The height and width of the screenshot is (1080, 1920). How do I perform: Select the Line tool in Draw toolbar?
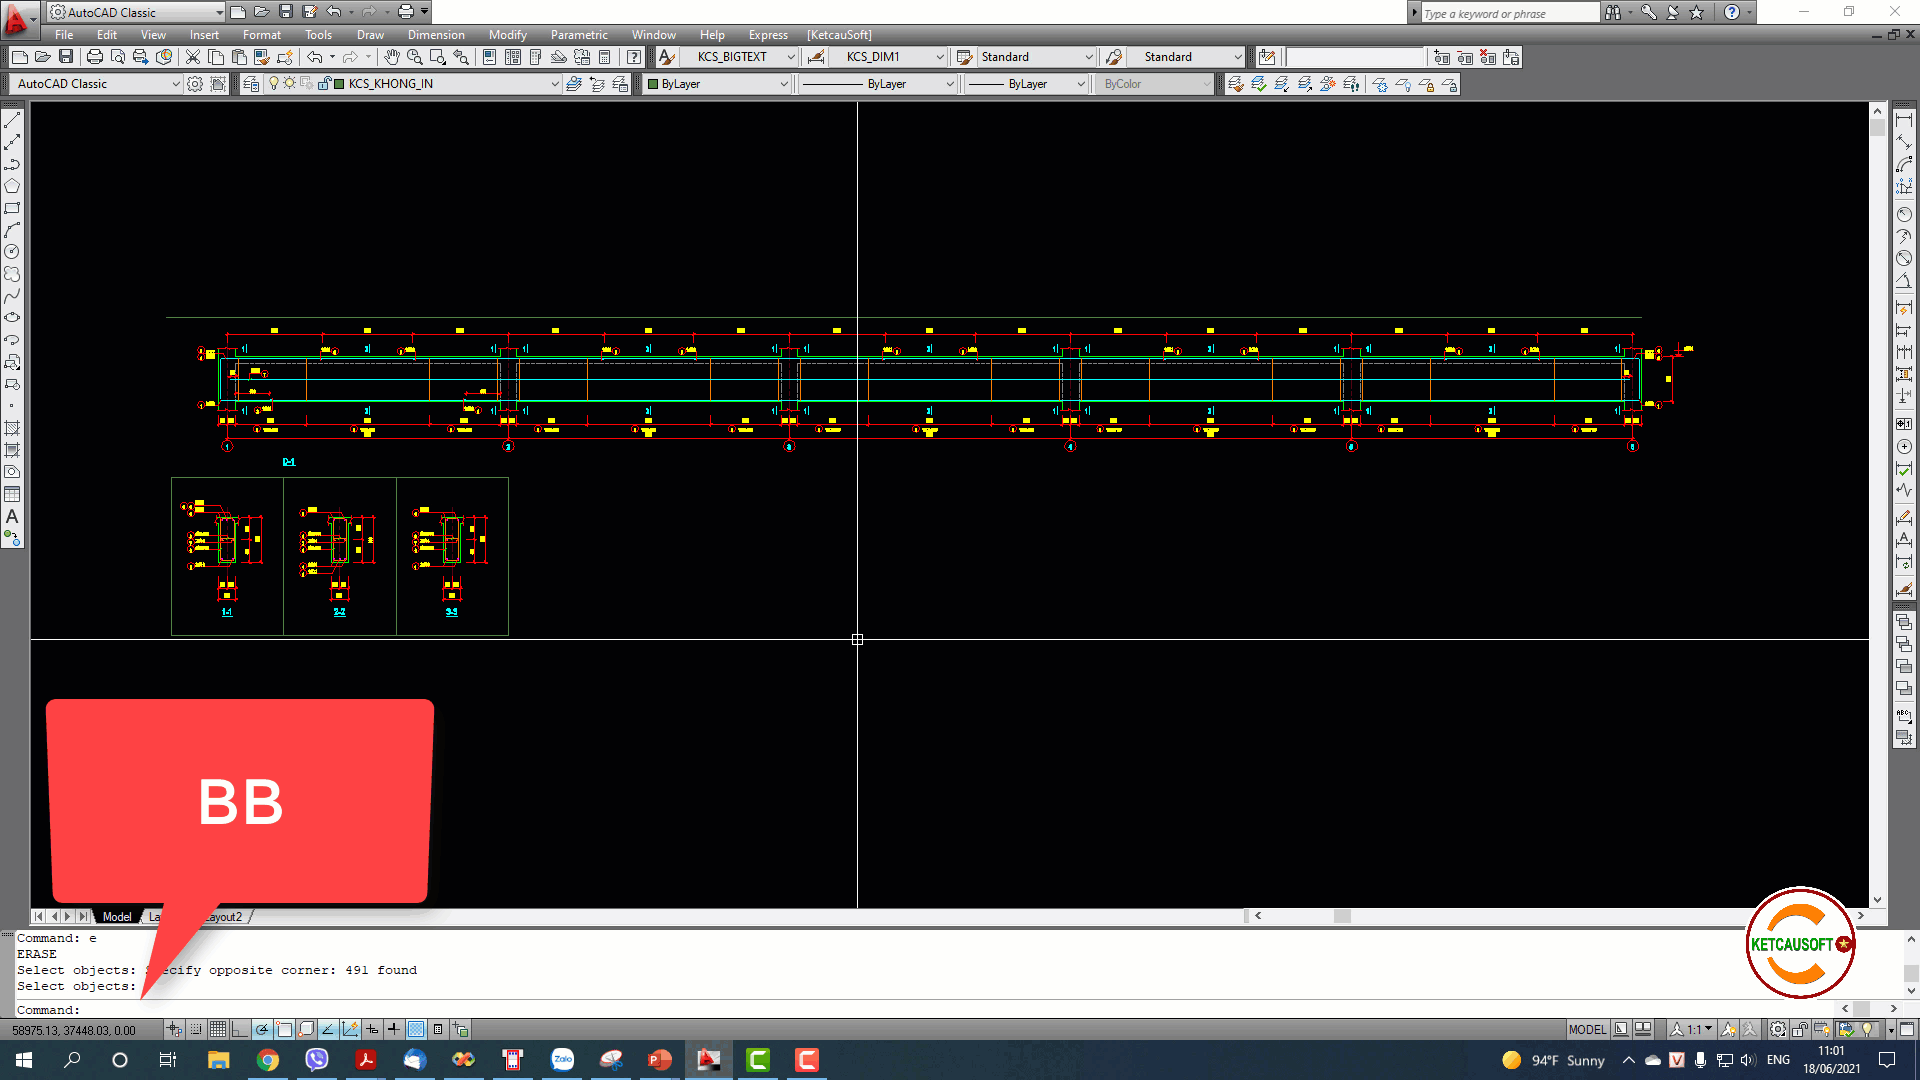click(x=12, y=120)
